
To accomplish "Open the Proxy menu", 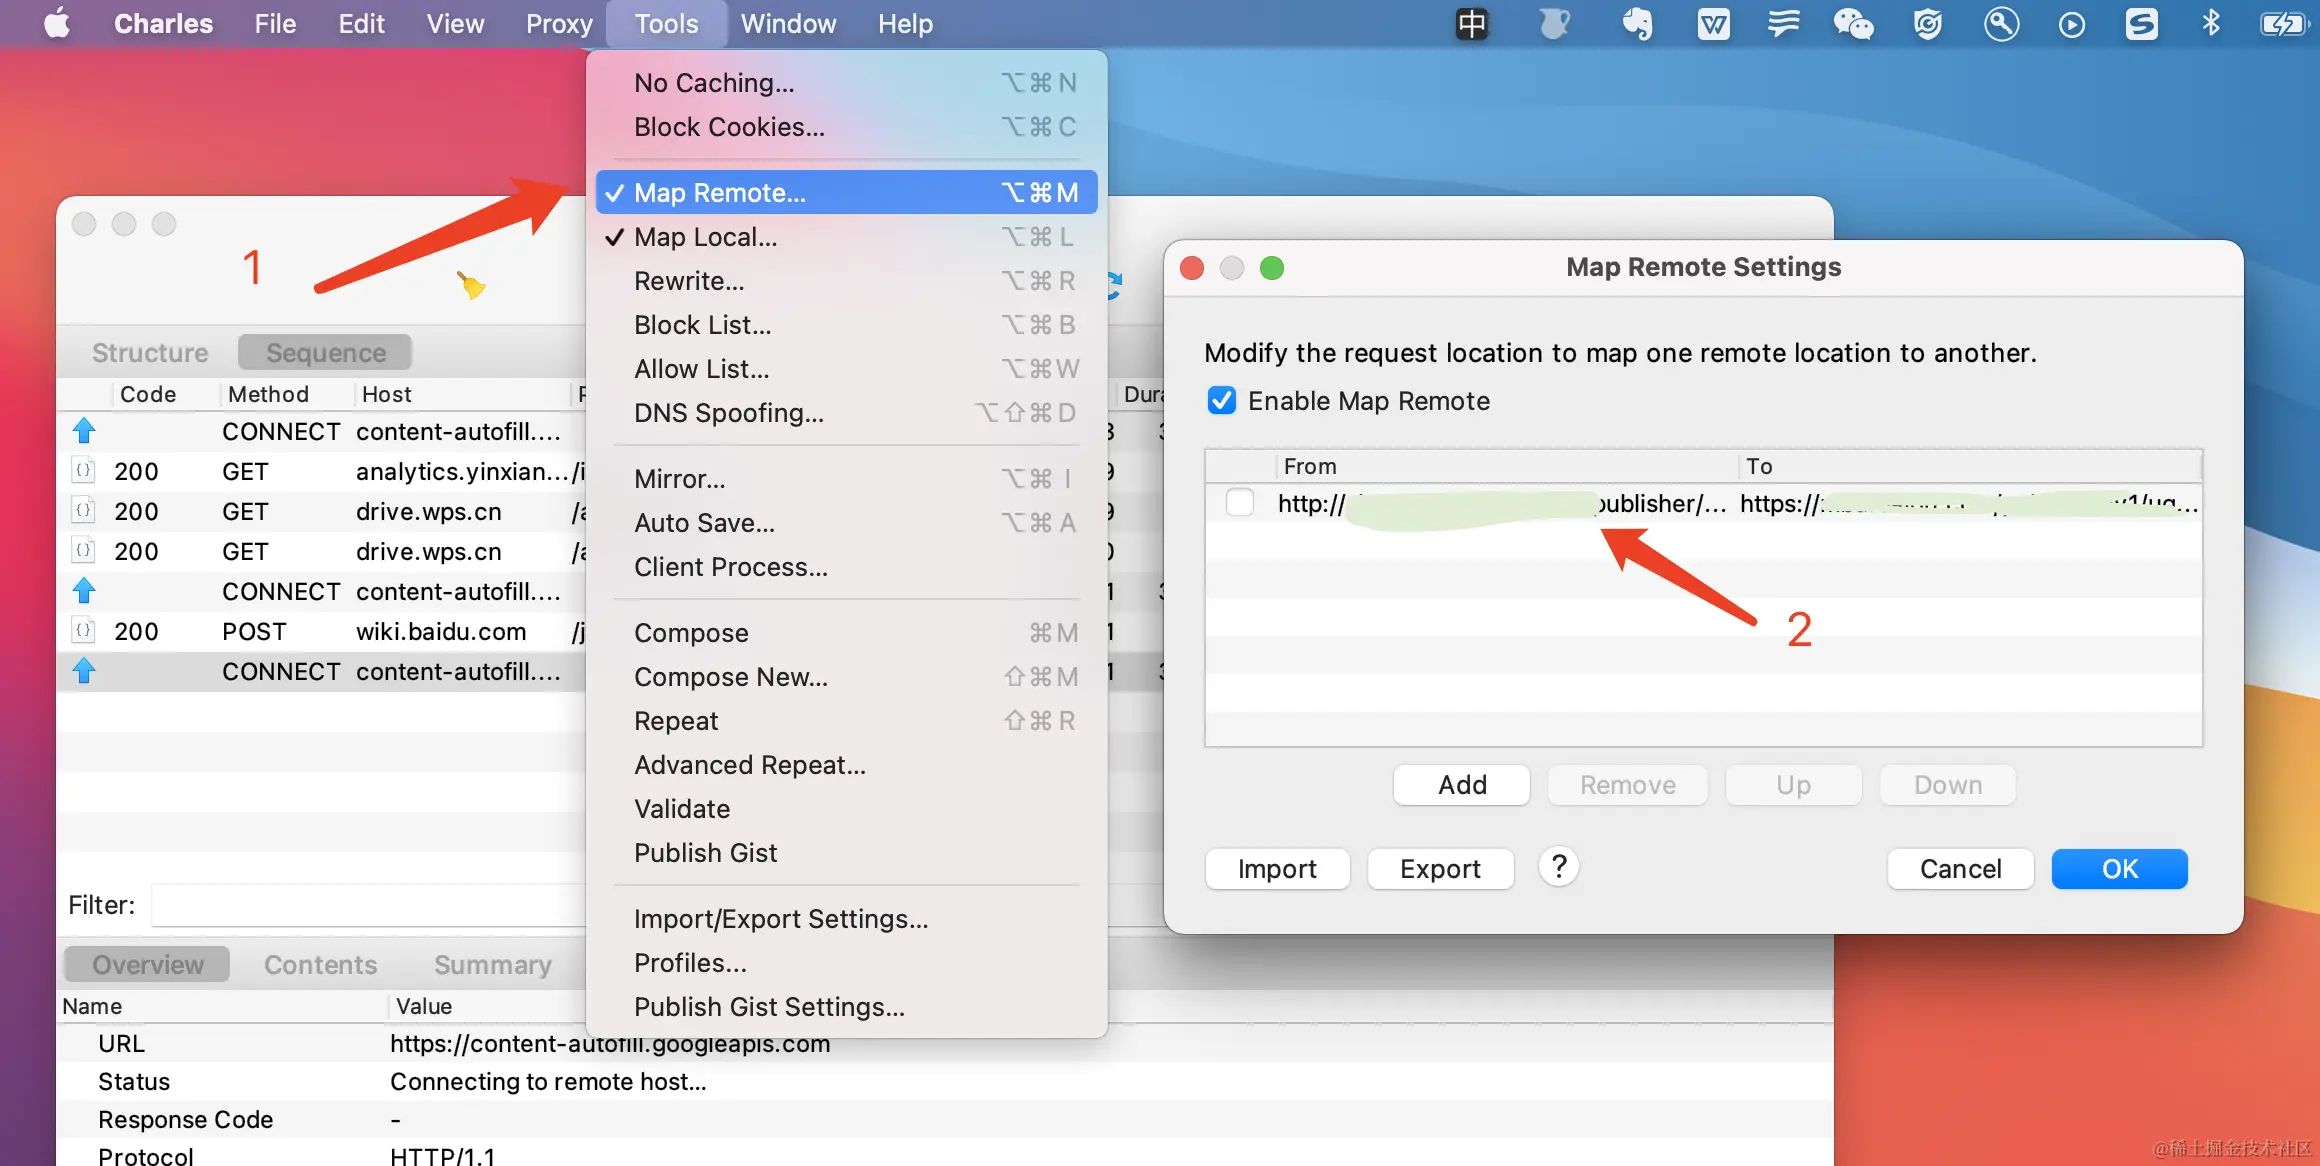I will pyautogui.click(x=559, y=24).
